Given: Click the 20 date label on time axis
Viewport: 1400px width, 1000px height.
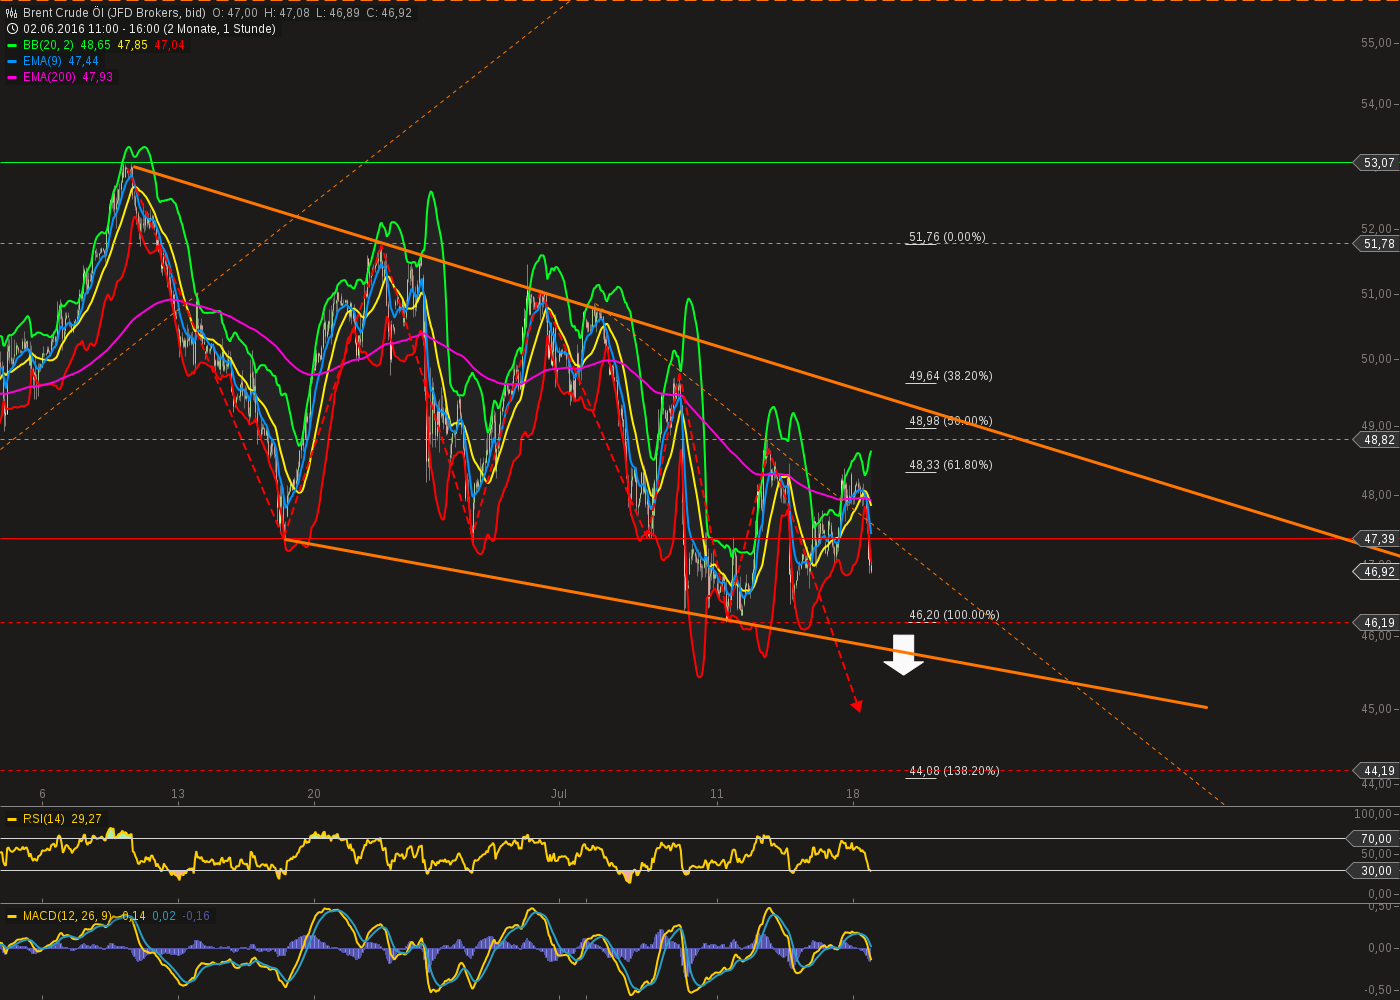Looking at the screenshot, I should 314,794.
